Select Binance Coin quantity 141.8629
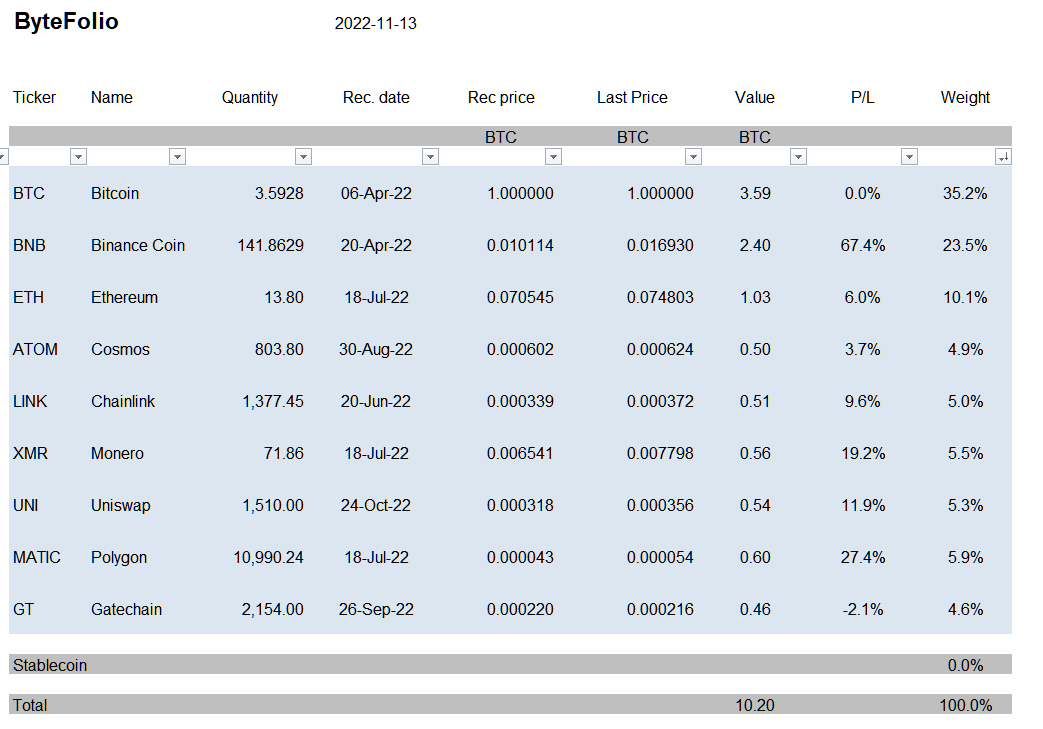Image resolution: width=1043 pixels, height=729 pixels. pos(271,245)
